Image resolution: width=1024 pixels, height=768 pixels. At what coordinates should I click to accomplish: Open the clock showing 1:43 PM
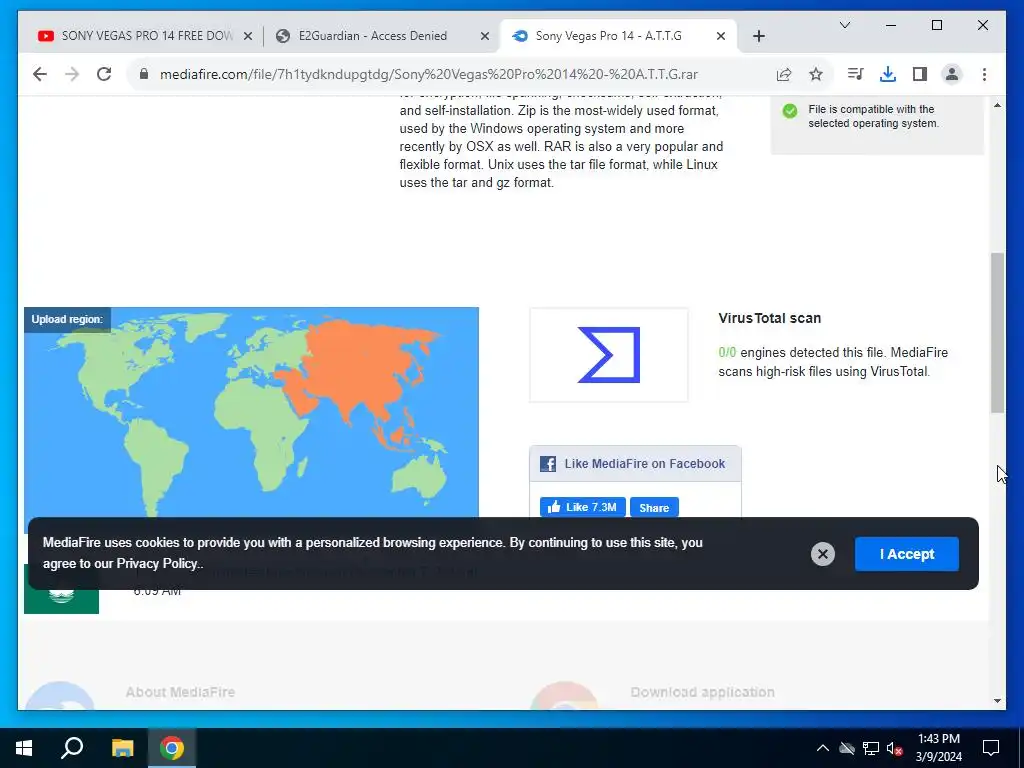click(x=938, y=748)
